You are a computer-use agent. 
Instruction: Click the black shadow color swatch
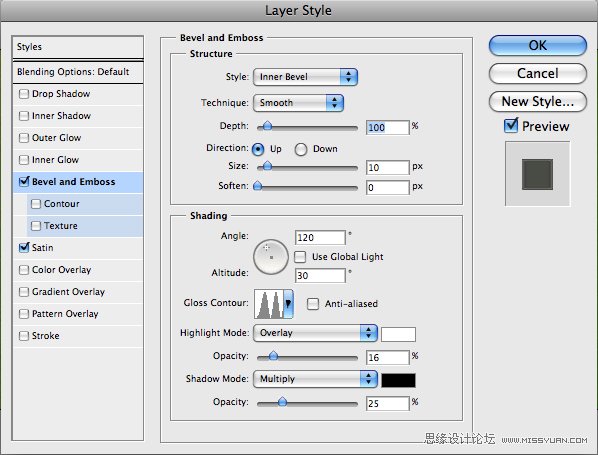click(x=399, y=380)
